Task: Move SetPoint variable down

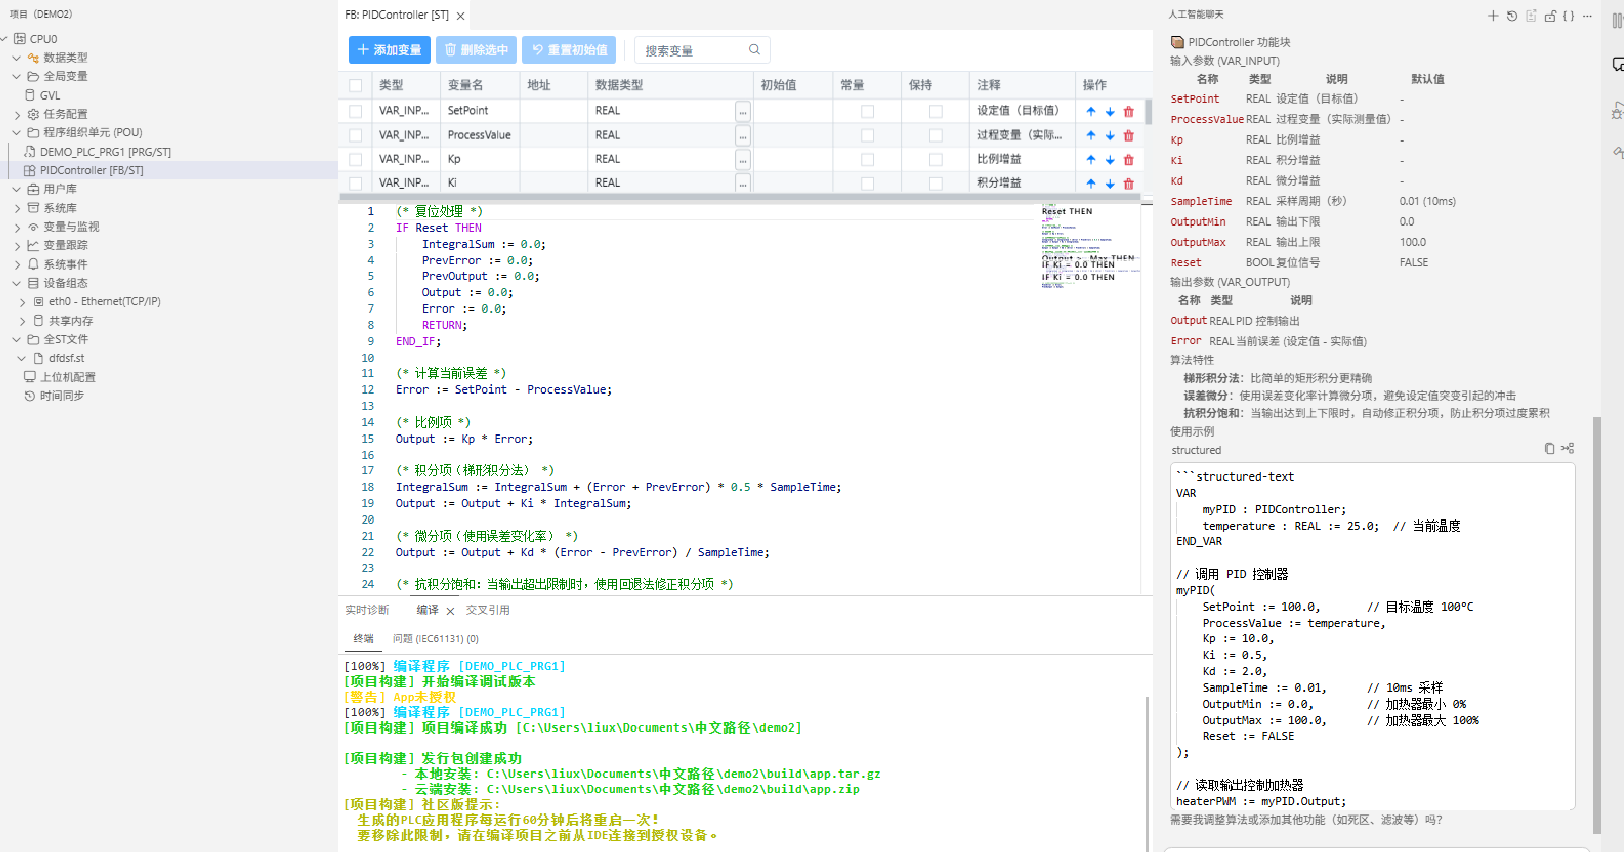Action: (x=1110, y=112)
